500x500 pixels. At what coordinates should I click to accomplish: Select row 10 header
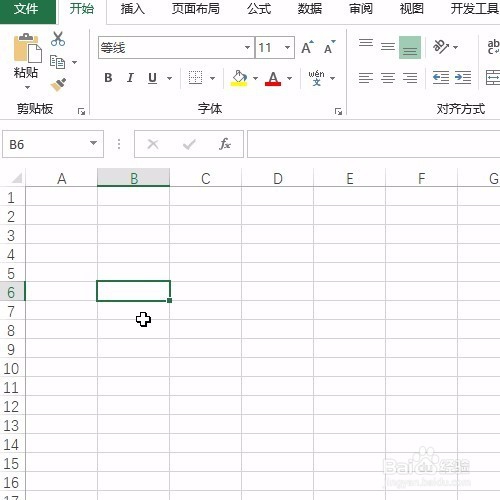pyautogui.click(x=12, y=368)
